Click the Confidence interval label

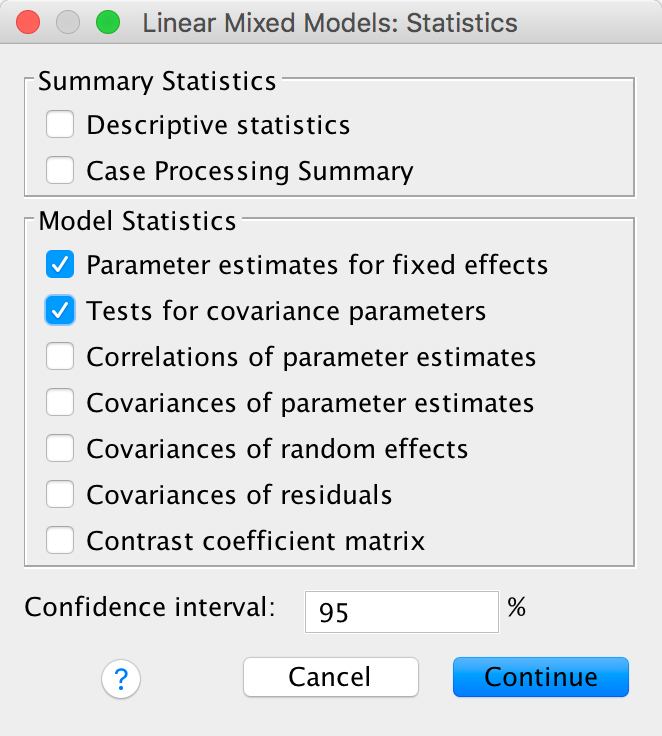point(149,608)
